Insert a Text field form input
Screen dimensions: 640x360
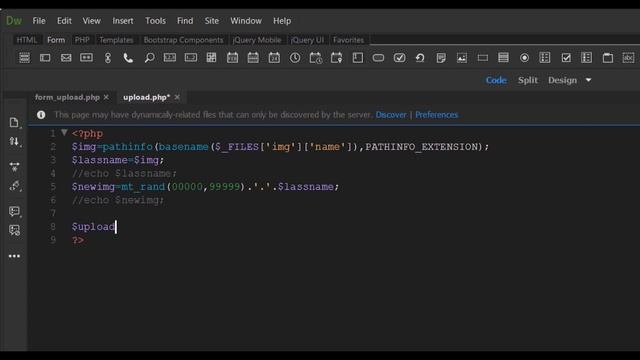45,58
